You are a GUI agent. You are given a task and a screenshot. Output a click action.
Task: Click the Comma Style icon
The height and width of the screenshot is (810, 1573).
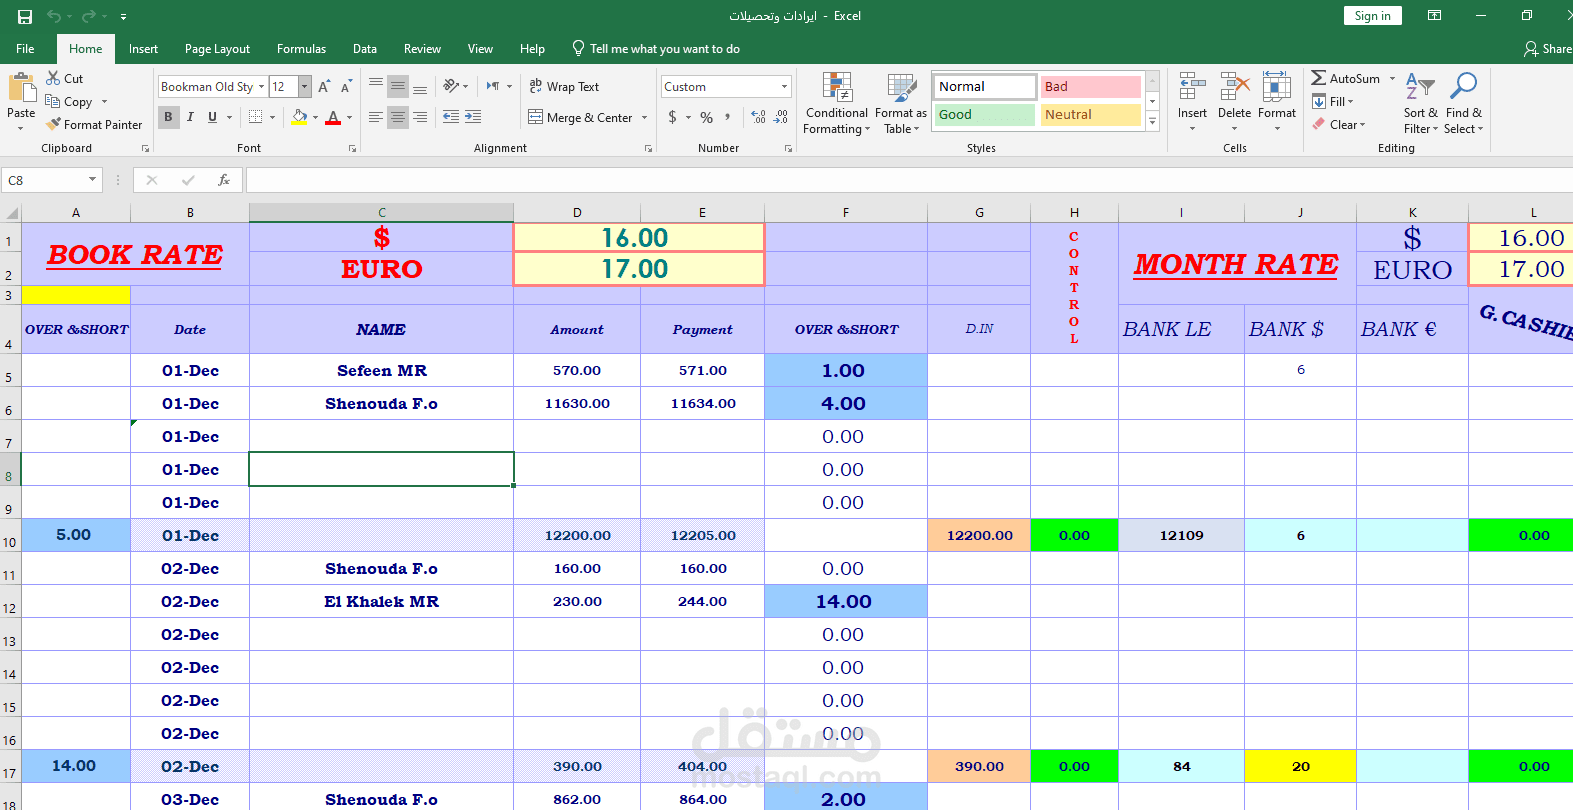click(x=729, y=117)
